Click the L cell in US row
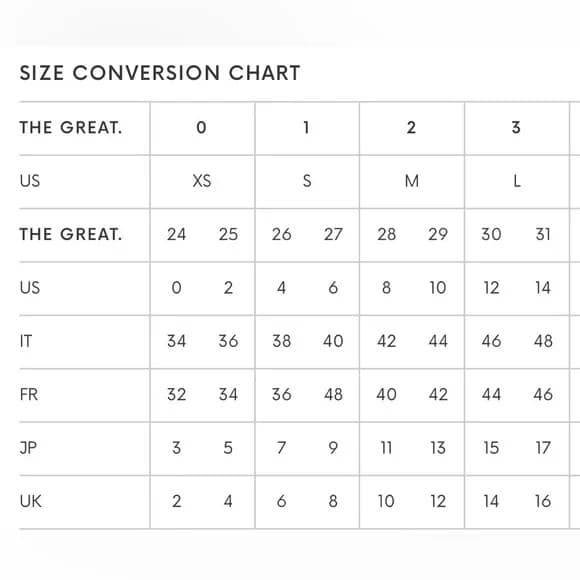The height and width of the screenshot is (580, 580). [517, 181]
